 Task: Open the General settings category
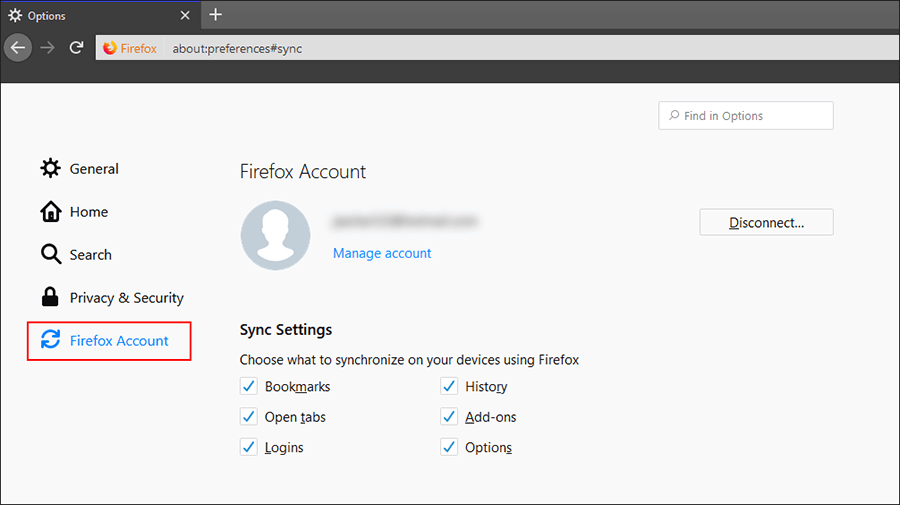click(79, 169)
